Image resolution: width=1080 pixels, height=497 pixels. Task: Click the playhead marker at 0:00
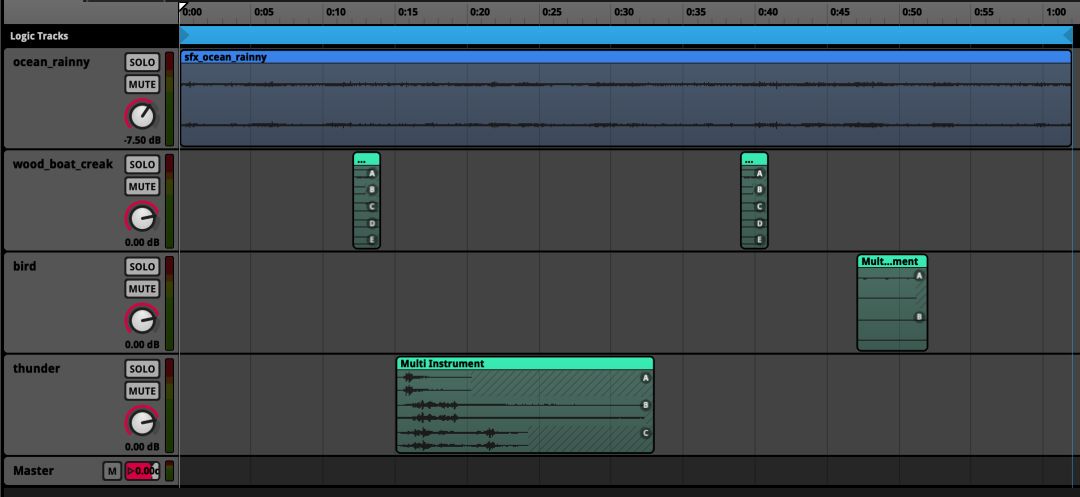click(183, 7)
